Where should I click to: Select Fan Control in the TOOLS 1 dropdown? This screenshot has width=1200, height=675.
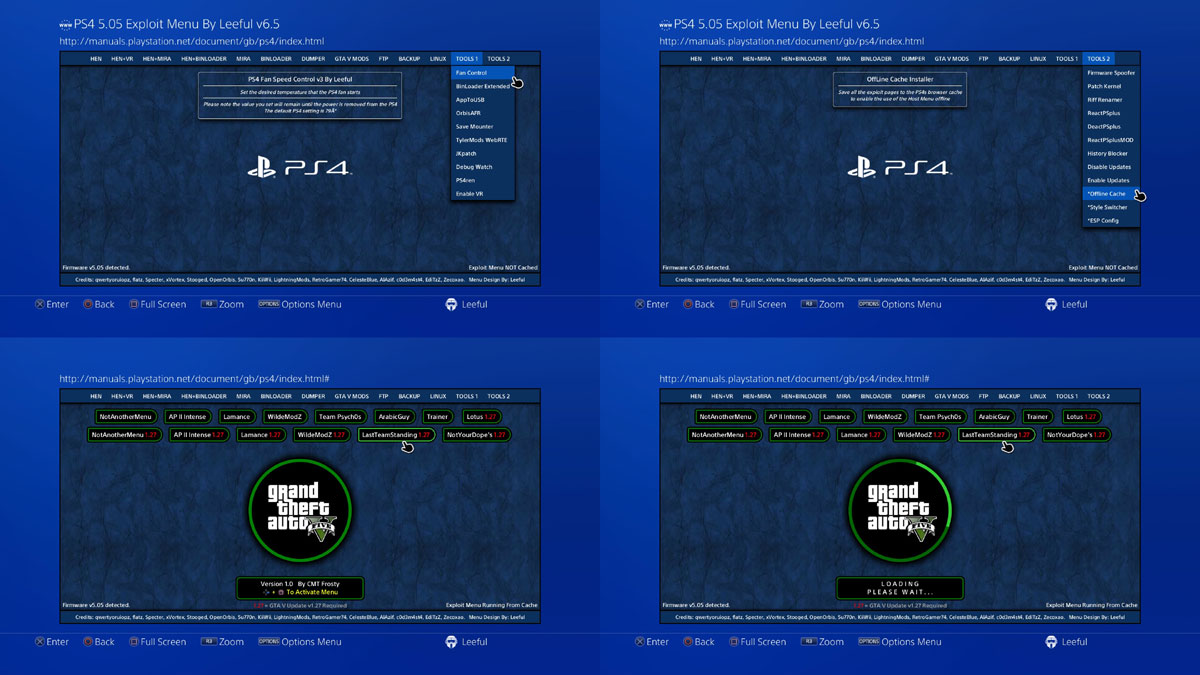point(482,73)
